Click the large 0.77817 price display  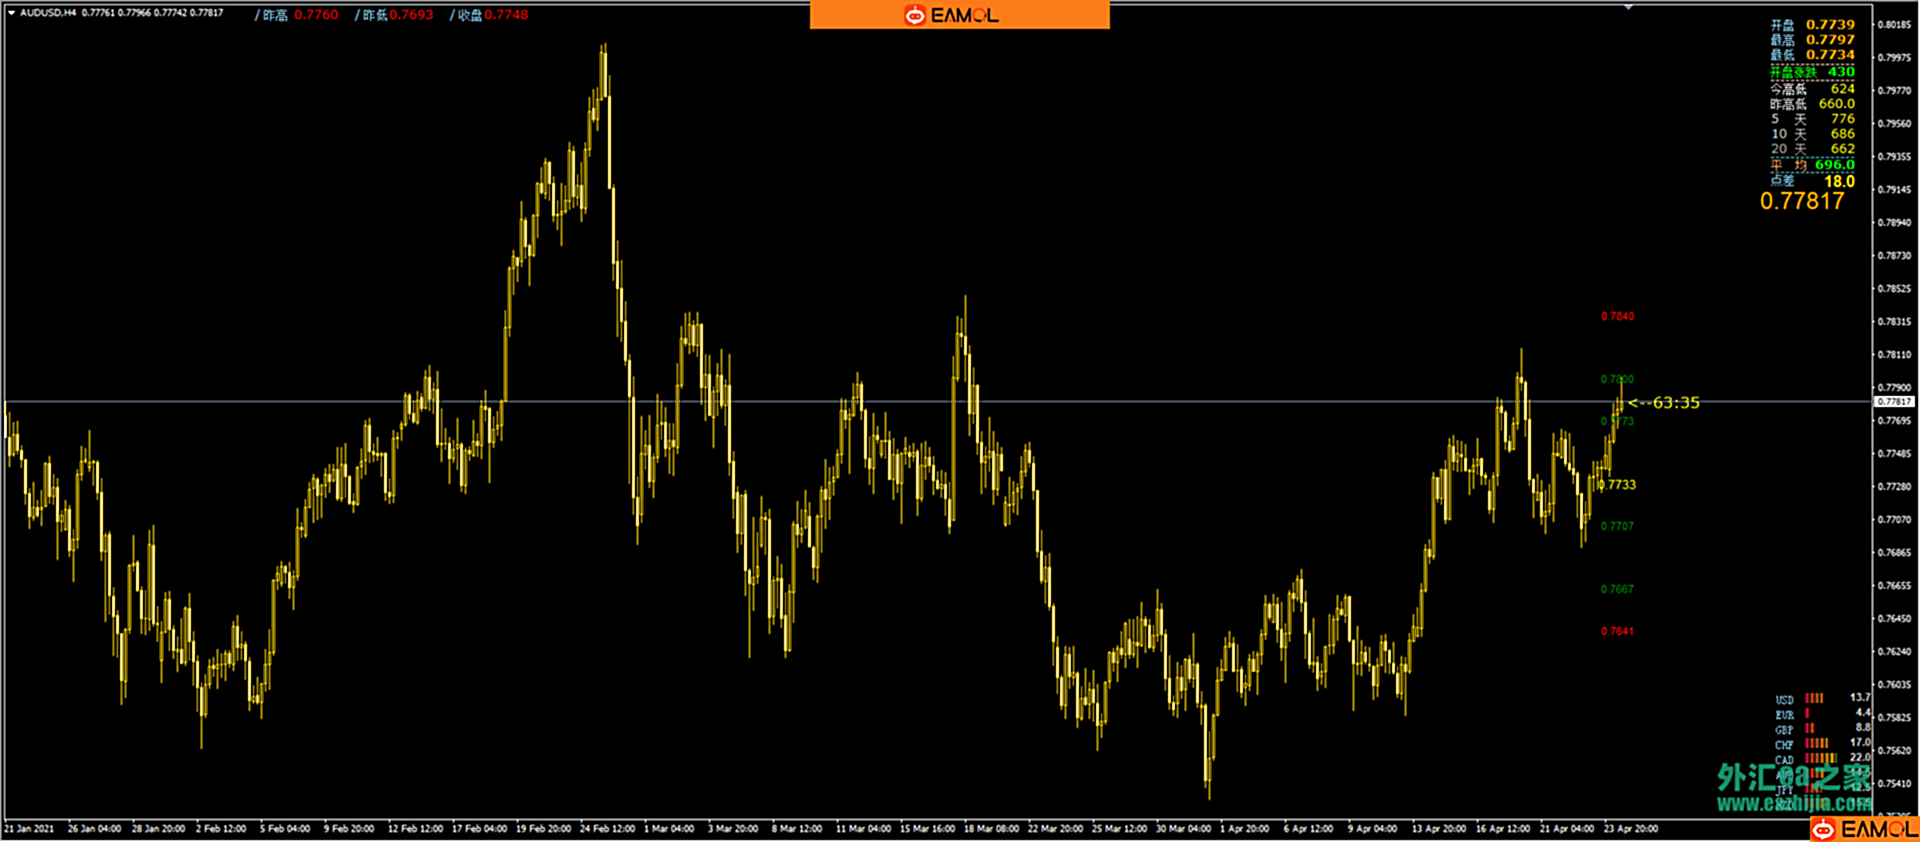click(x=1801, y=201)
